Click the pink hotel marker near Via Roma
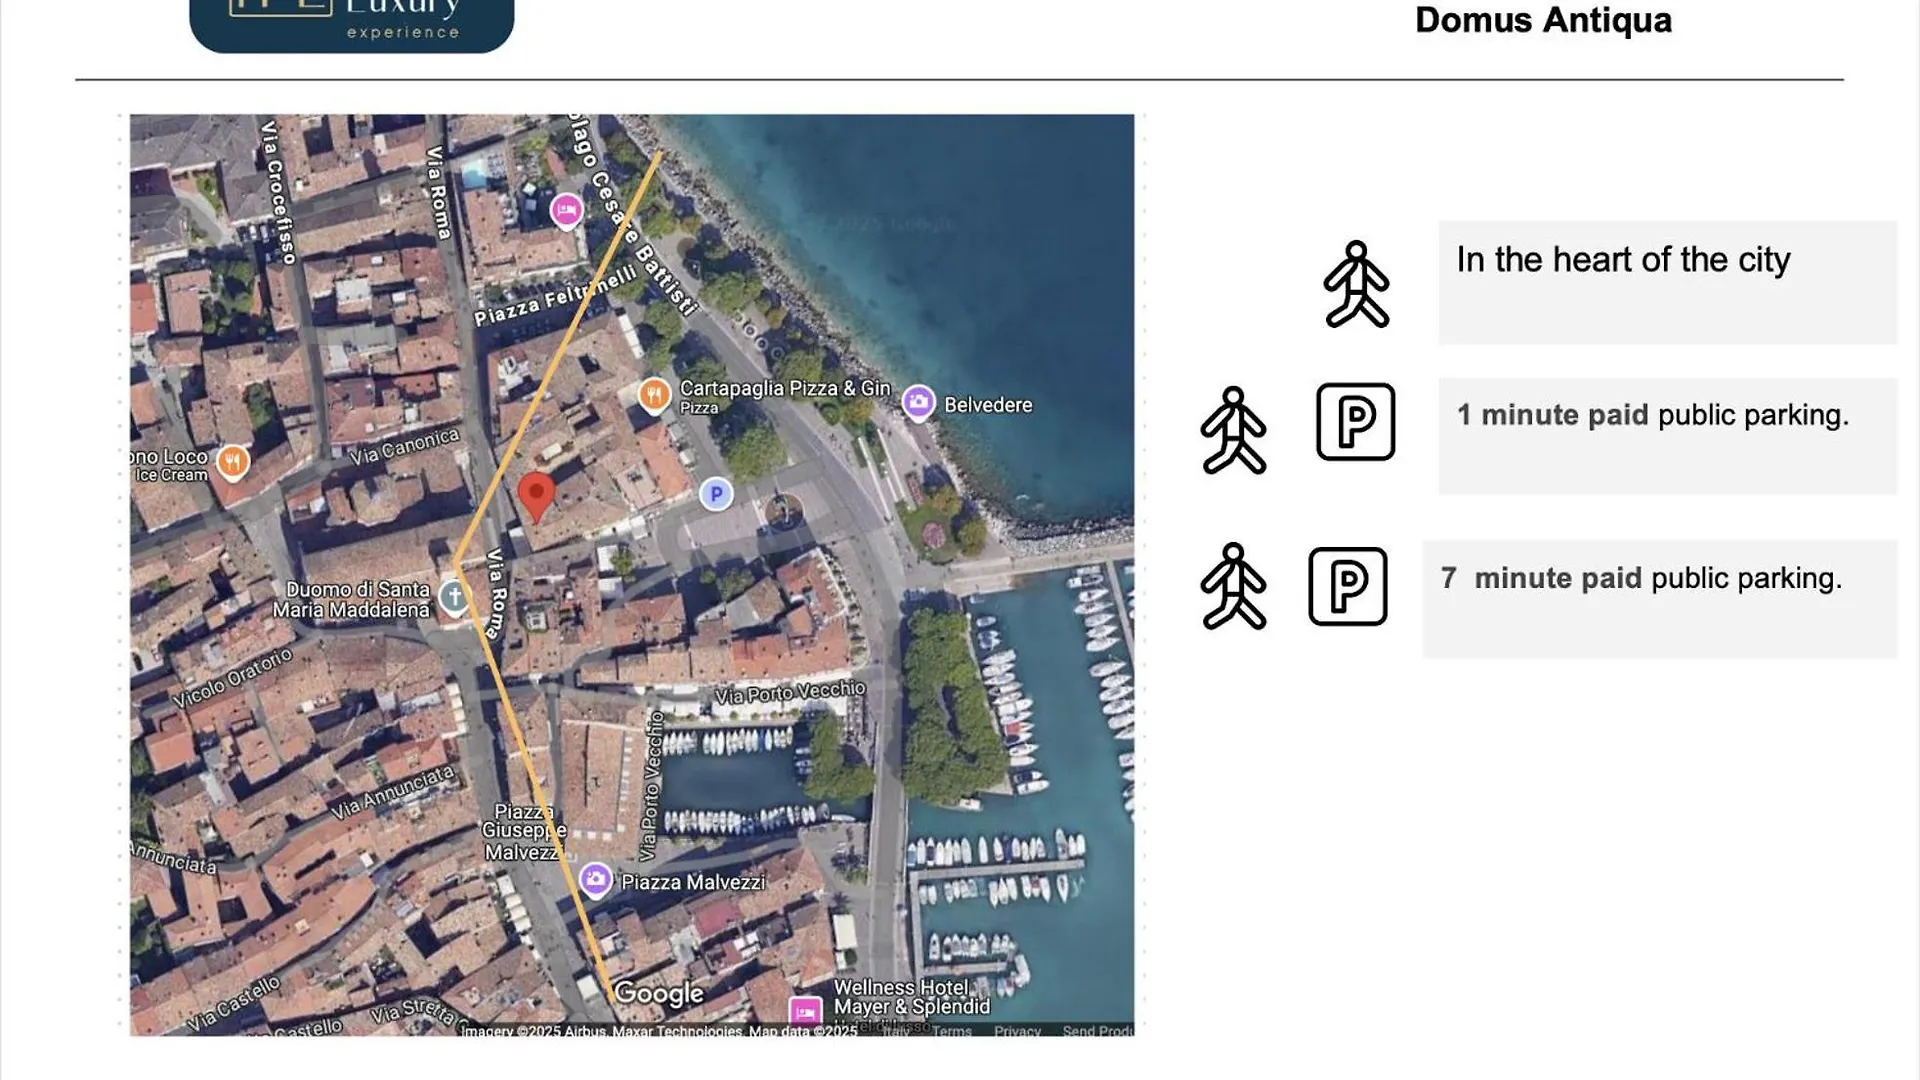The height and width of the screenshot is (1080, 1920). click(x=566, y=211)
